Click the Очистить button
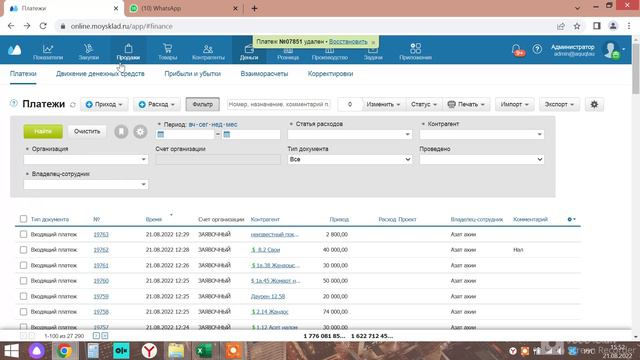The width and height of the screenshot is (640, 360). click(87, 131)
